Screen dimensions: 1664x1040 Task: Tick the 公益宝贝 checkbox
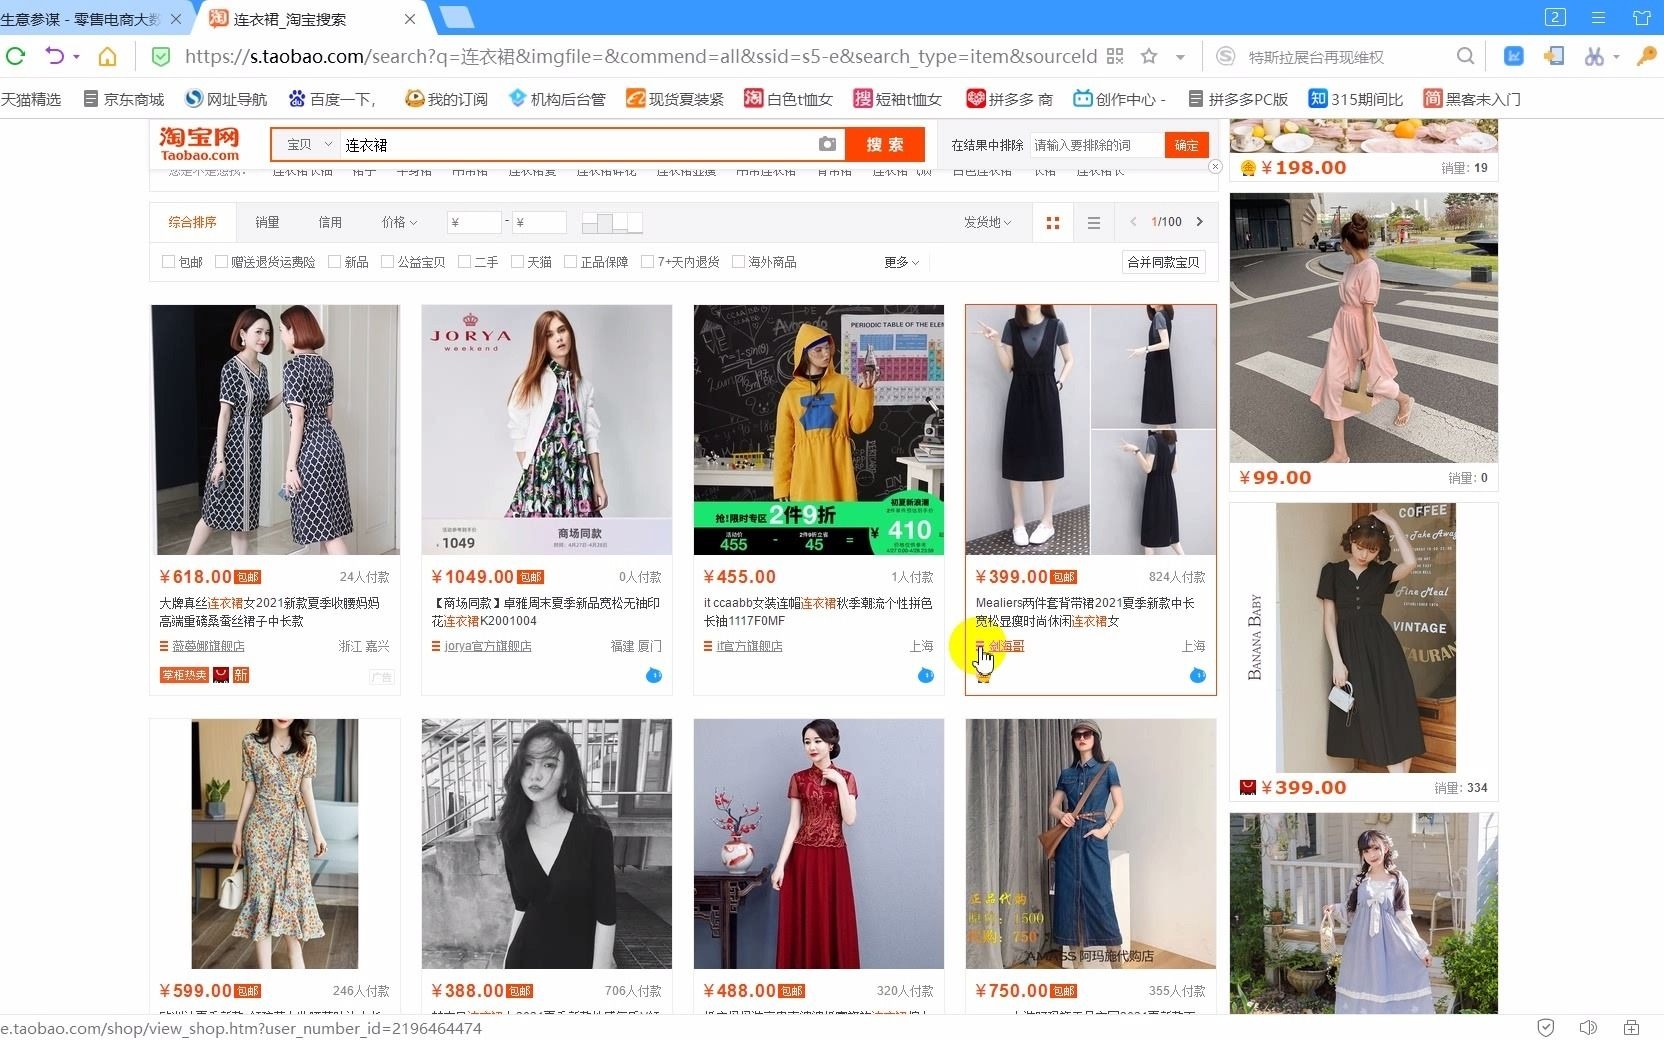[x=387, y=262]
